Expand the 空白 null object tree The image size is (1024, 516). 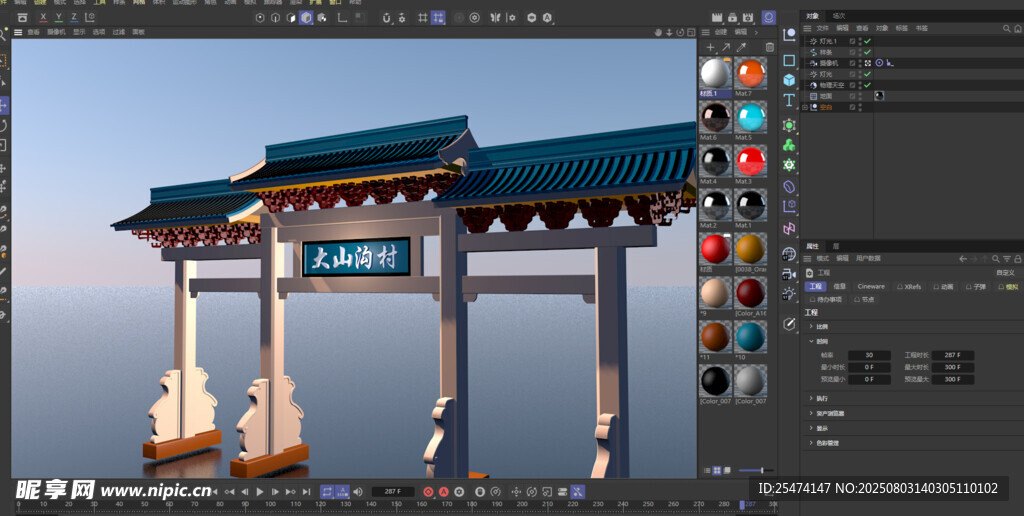point(805,107)
